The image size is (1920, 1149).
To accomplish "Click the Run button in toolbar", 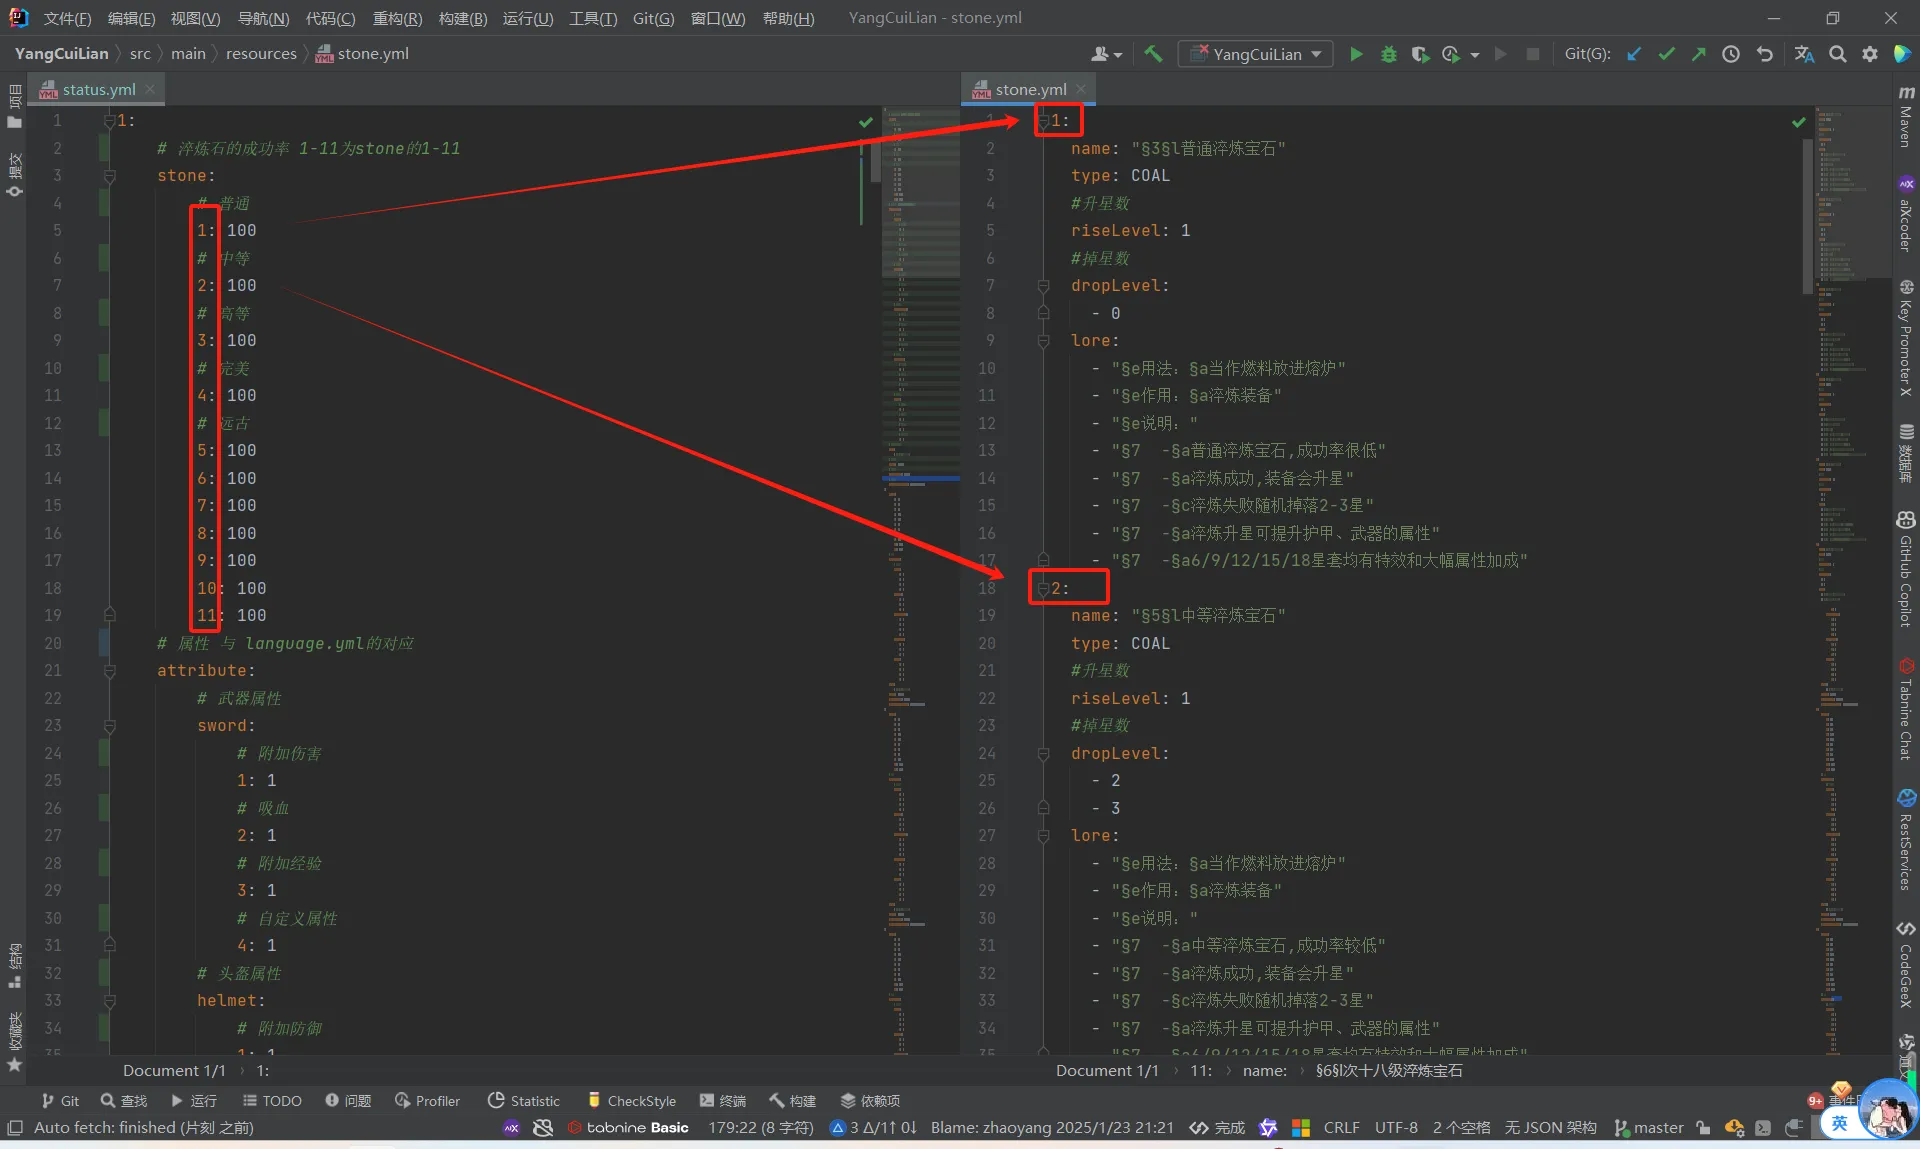I will click(x=1354, y=55).
